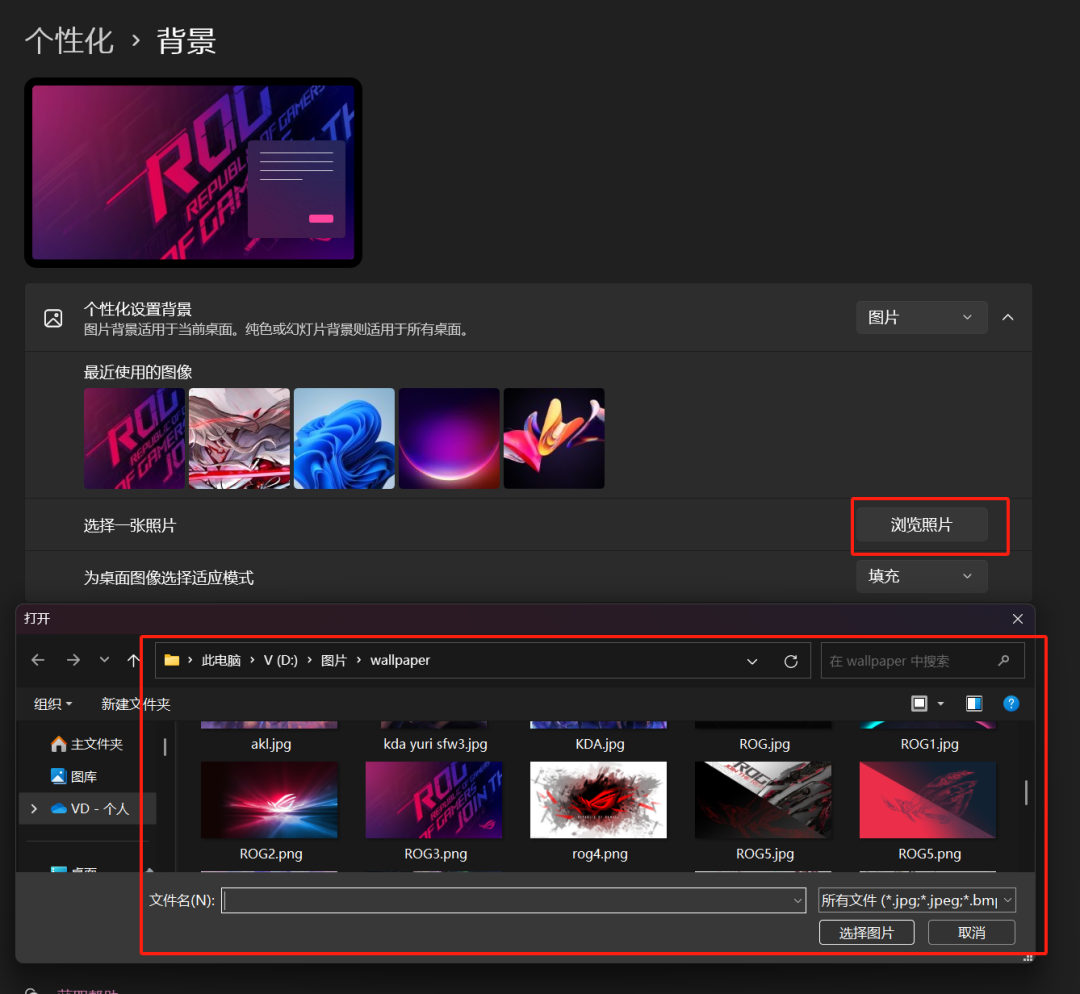Screen dimensions: 1080x994
Task: Select 图库 in the navigation pane
Action: (x=74, y=776)
